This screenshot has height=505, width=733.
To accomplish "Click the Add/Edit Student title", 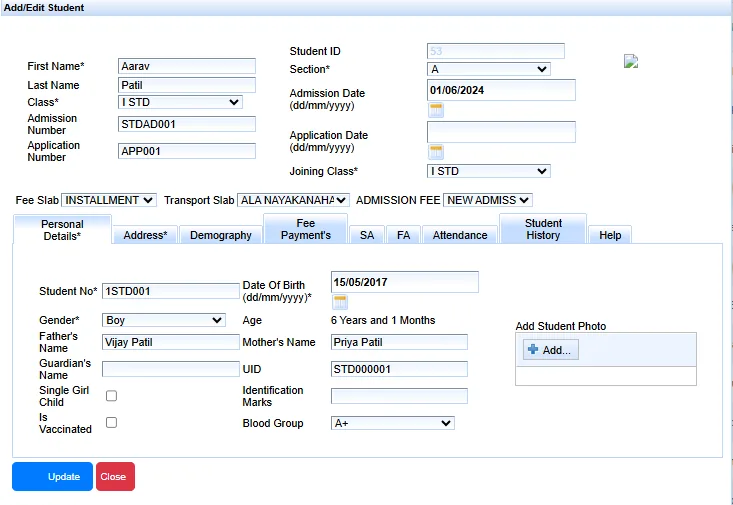I will click(x=44, y=7).
